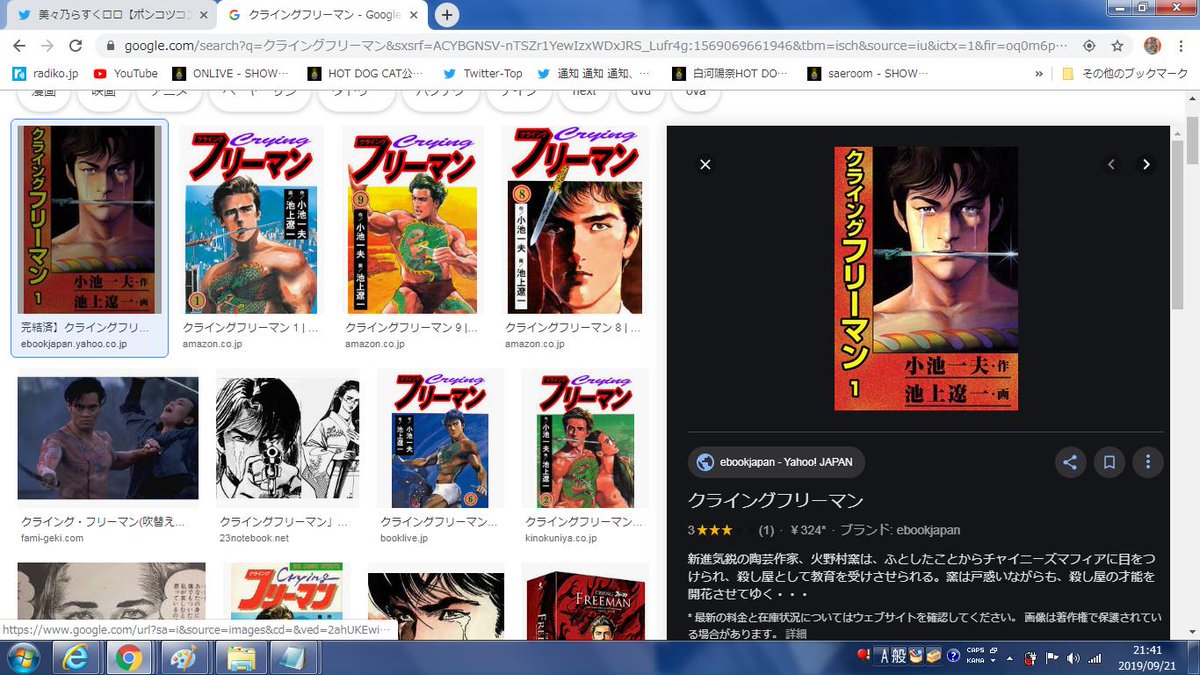Close the image preview panel
Screen dimensions: 1200x675
point(705,164)
